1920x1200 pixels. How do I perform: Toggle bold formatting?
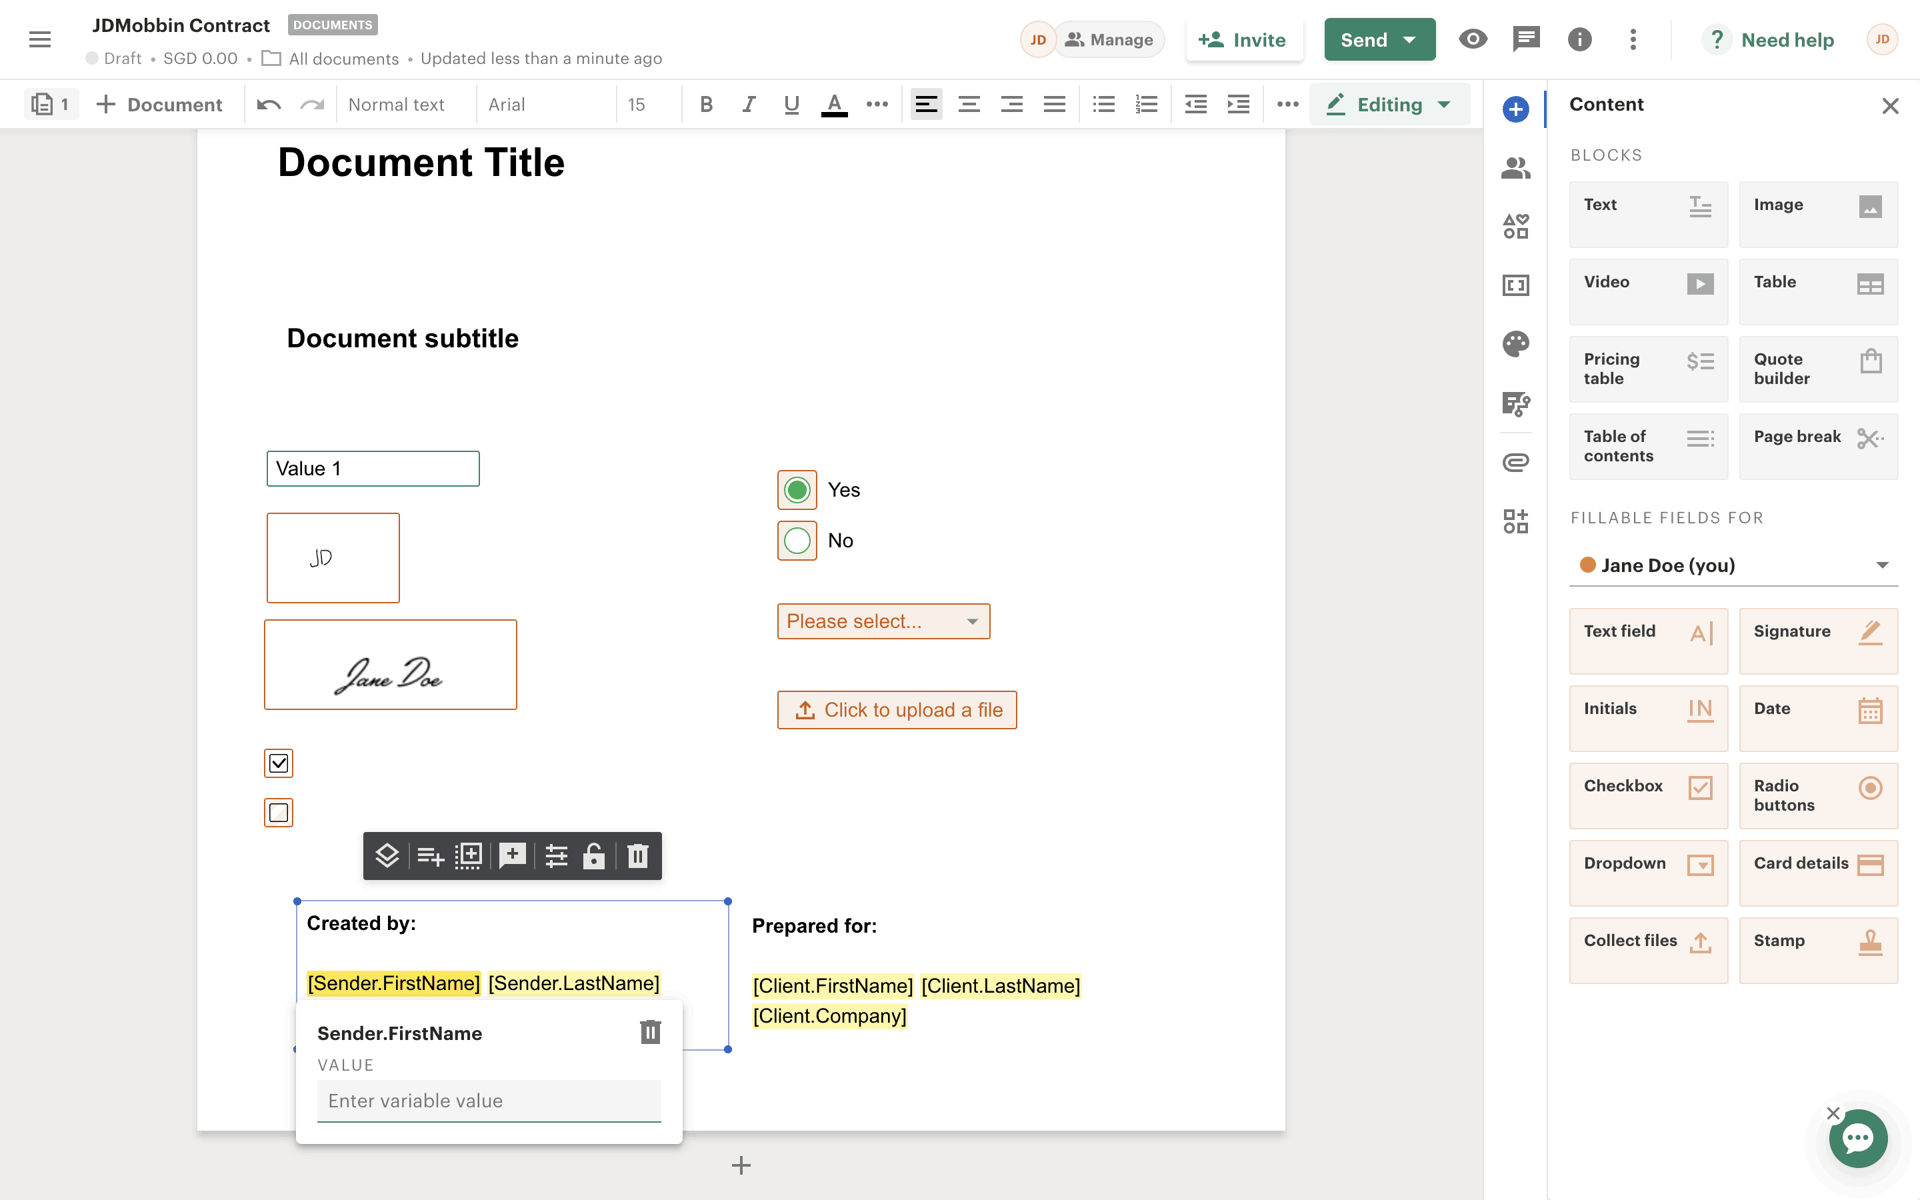tap(706, 104)
